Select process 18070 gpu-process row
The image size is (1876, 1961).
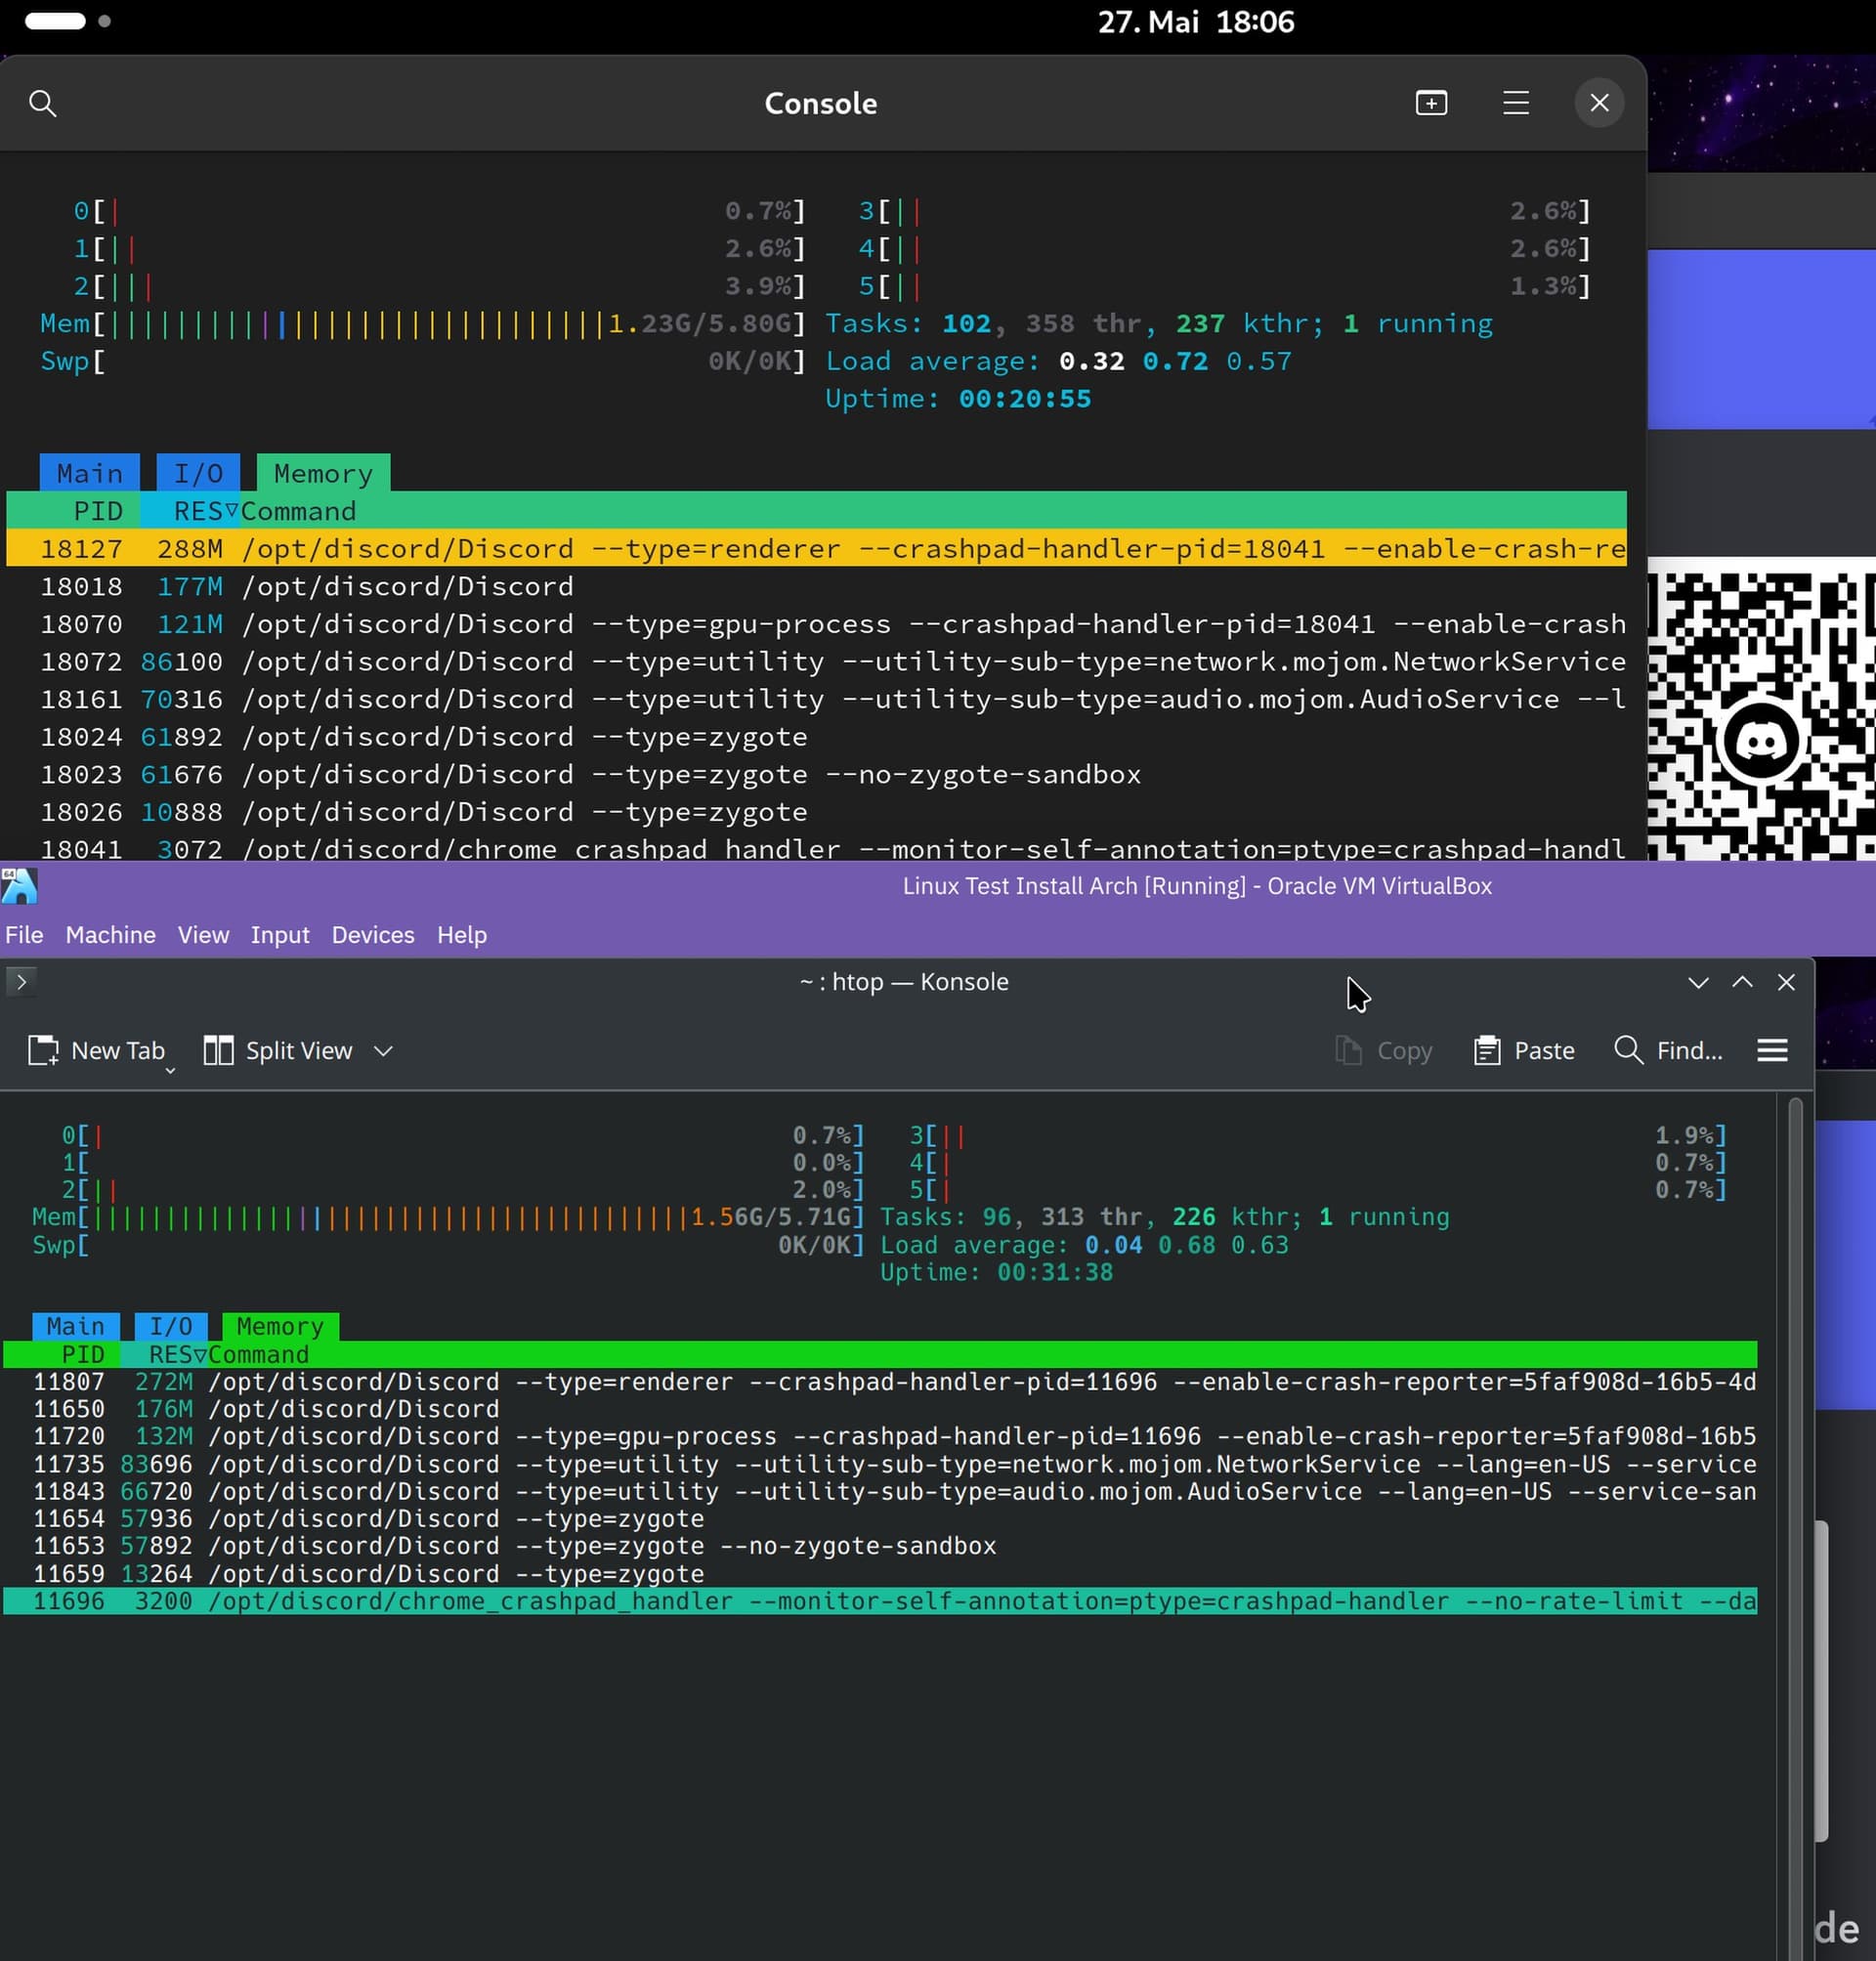click(x=816, y=624)
